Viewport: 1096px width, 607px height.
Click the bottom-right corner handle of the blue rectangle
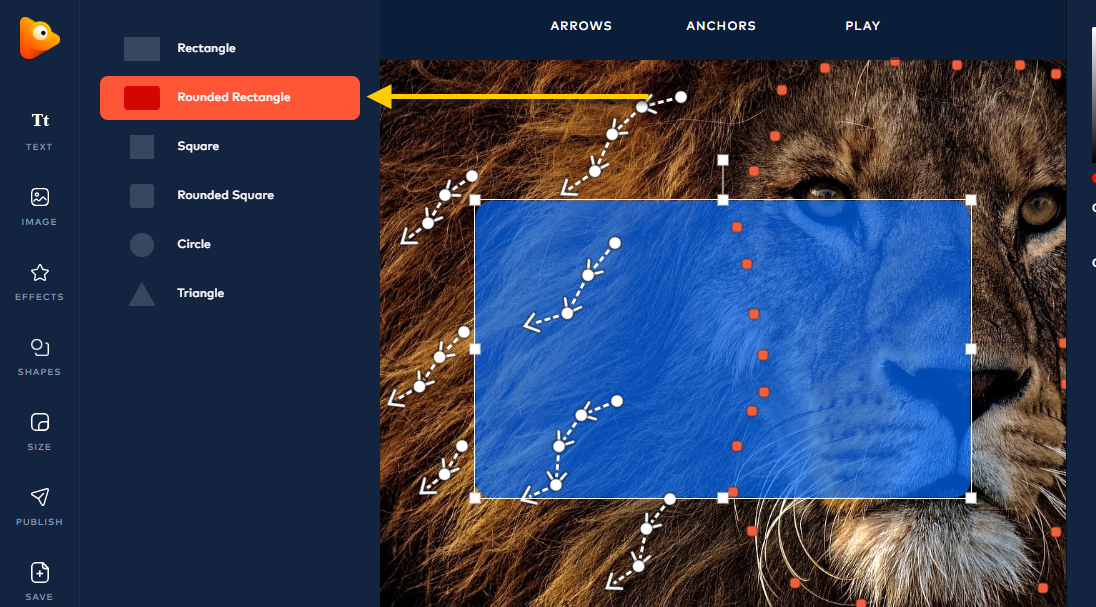tap(971, 498)
